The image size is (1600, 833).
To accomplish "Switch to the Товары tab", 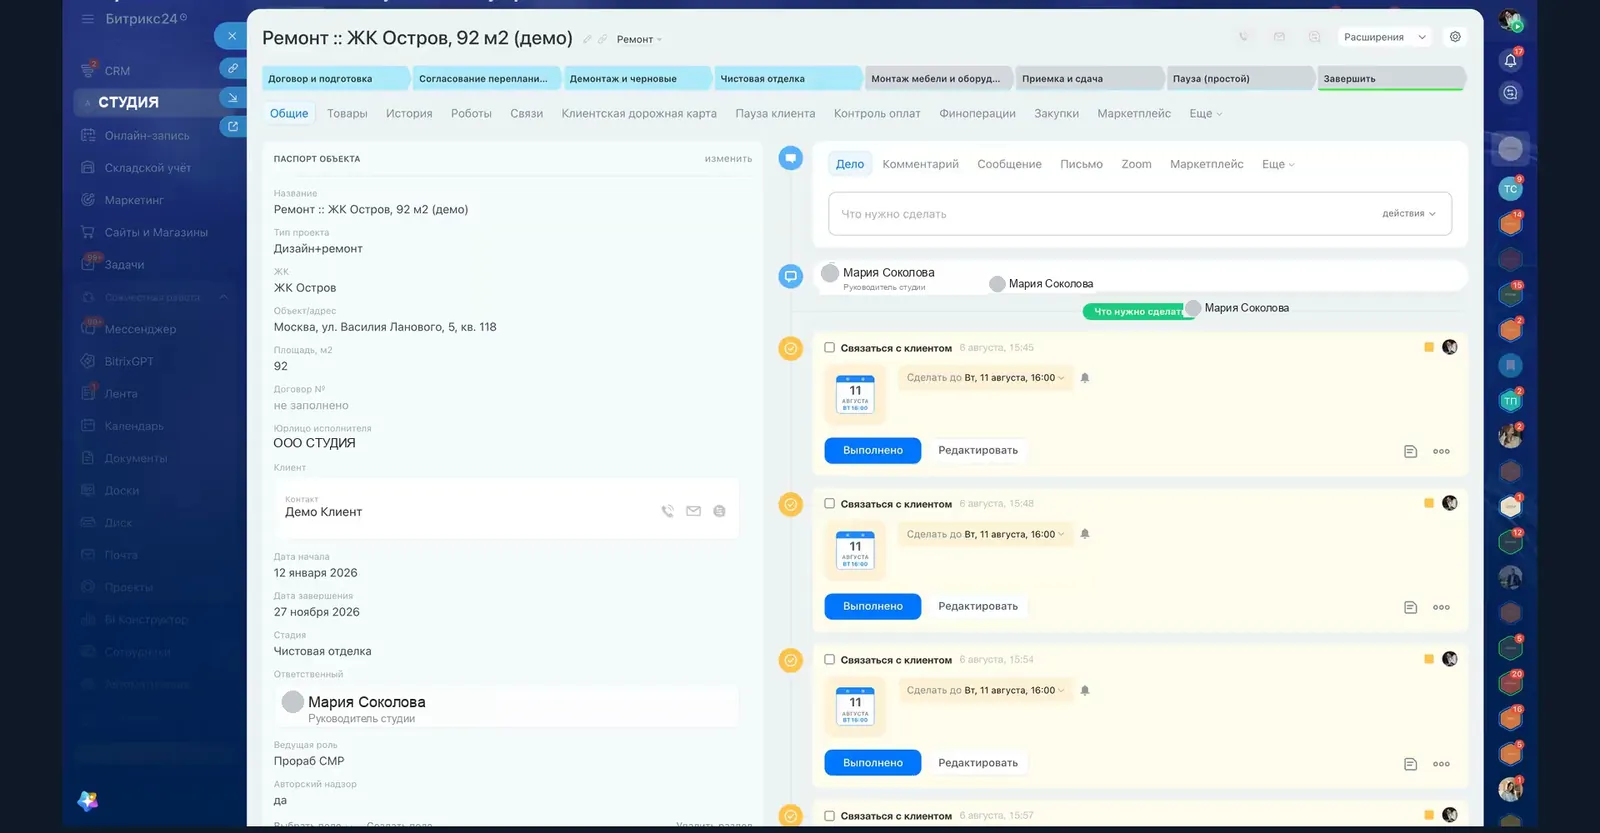I will (x=347, y=114).
